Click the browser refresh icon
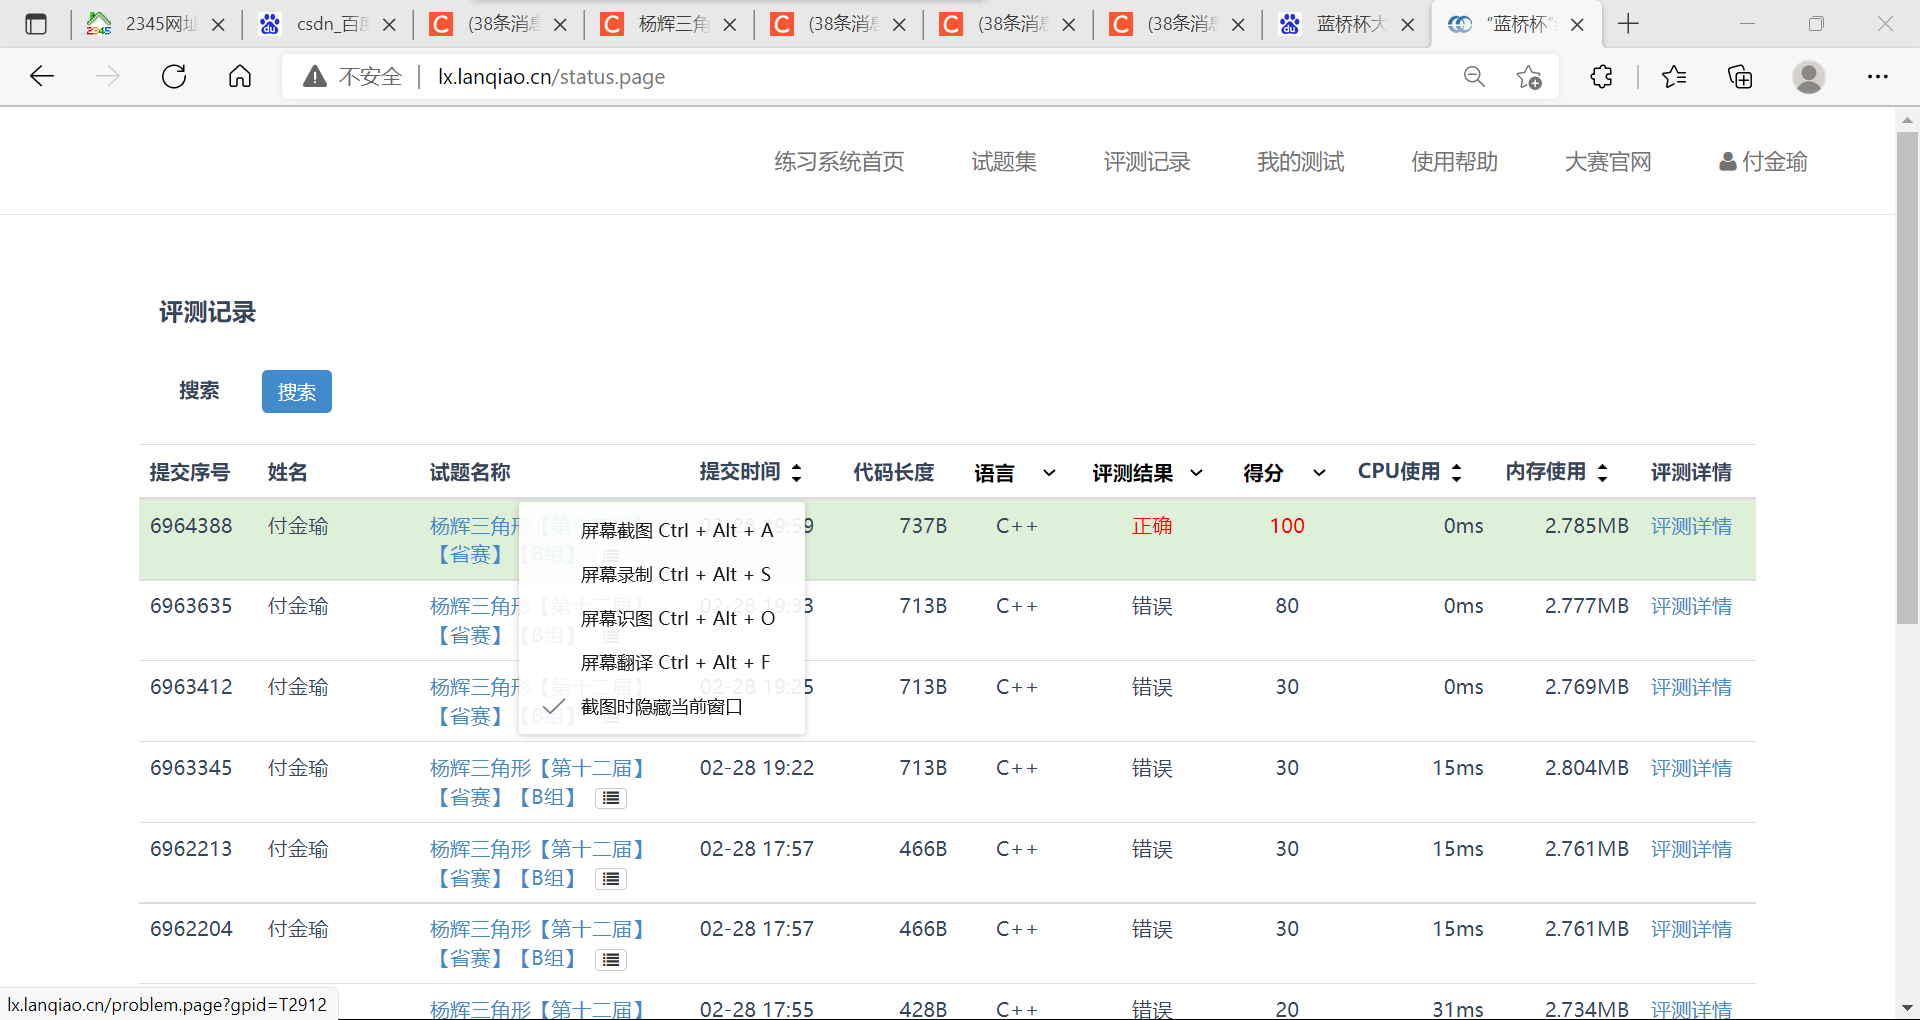Image resolution: width=1920 pixels, height=1020 pixels. (x=174, y=76)
